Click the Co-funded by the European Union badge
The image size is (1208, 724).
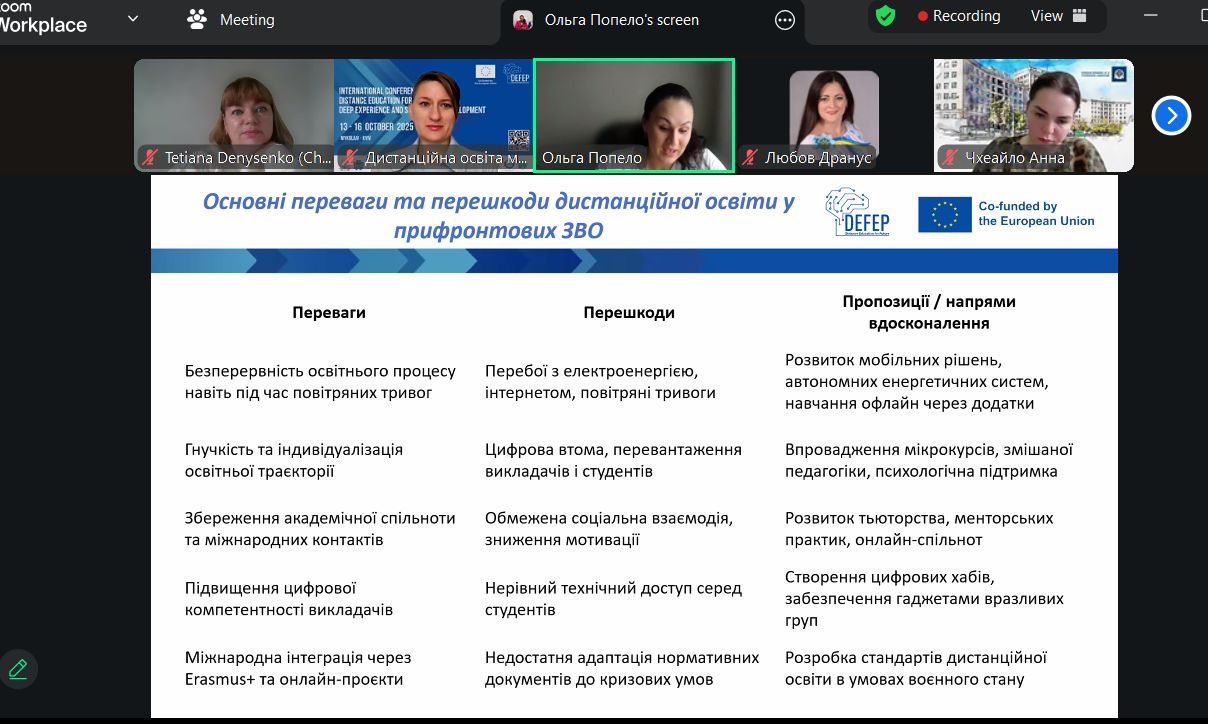1006,214
